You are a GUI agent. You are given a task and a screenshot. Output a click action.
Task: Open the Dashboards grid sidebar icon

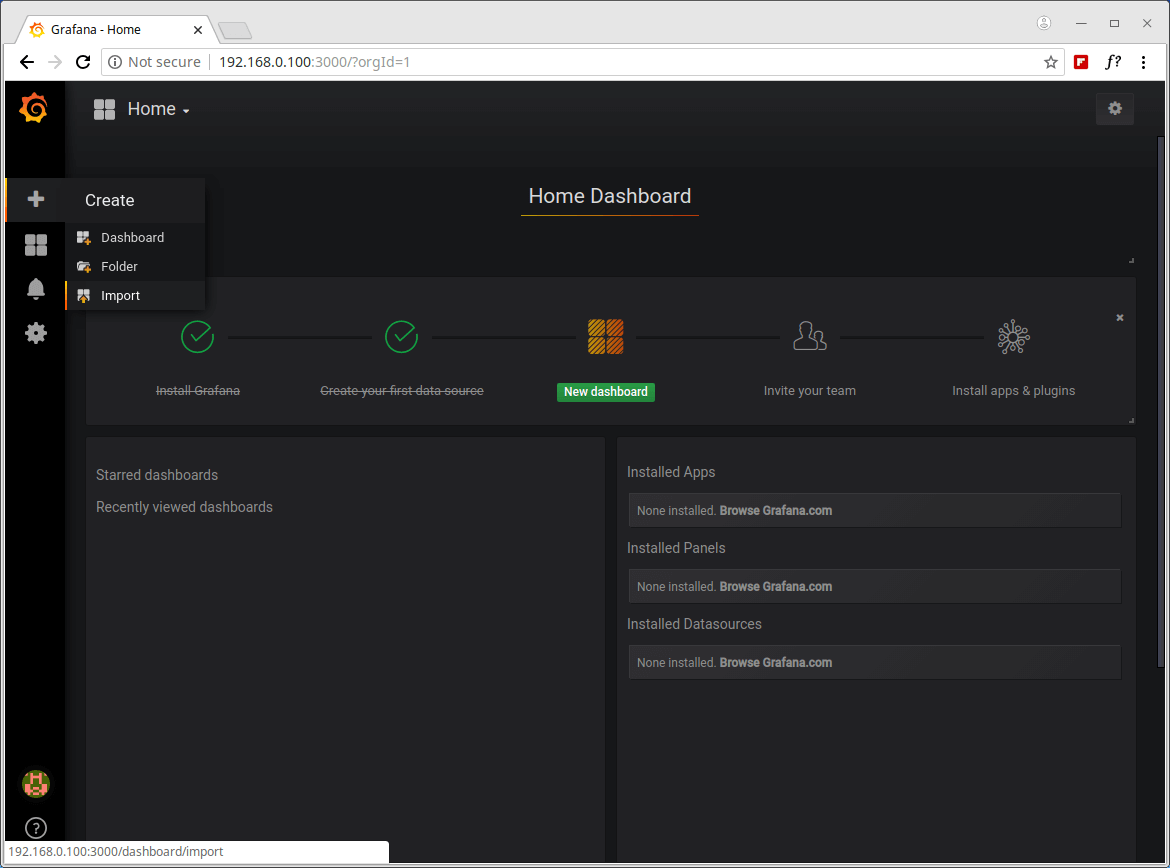[36, 245]
